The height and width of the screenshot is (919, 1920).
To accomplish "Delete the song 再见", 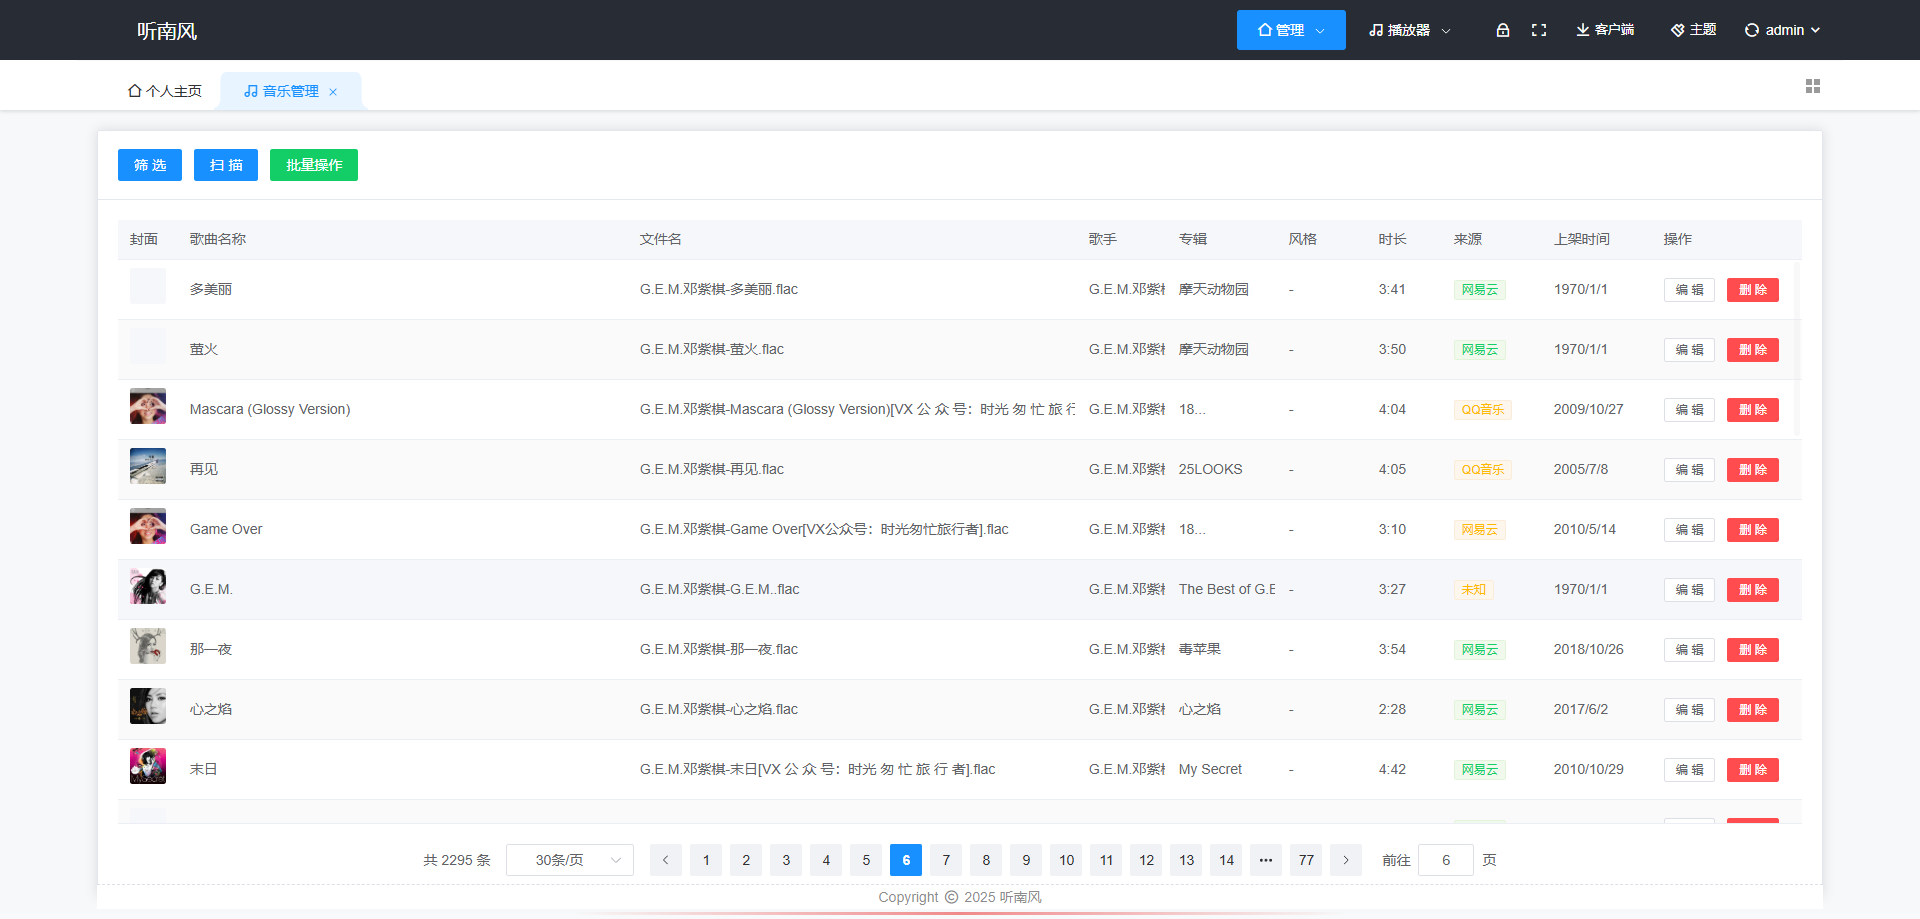I will [1752, 470].
